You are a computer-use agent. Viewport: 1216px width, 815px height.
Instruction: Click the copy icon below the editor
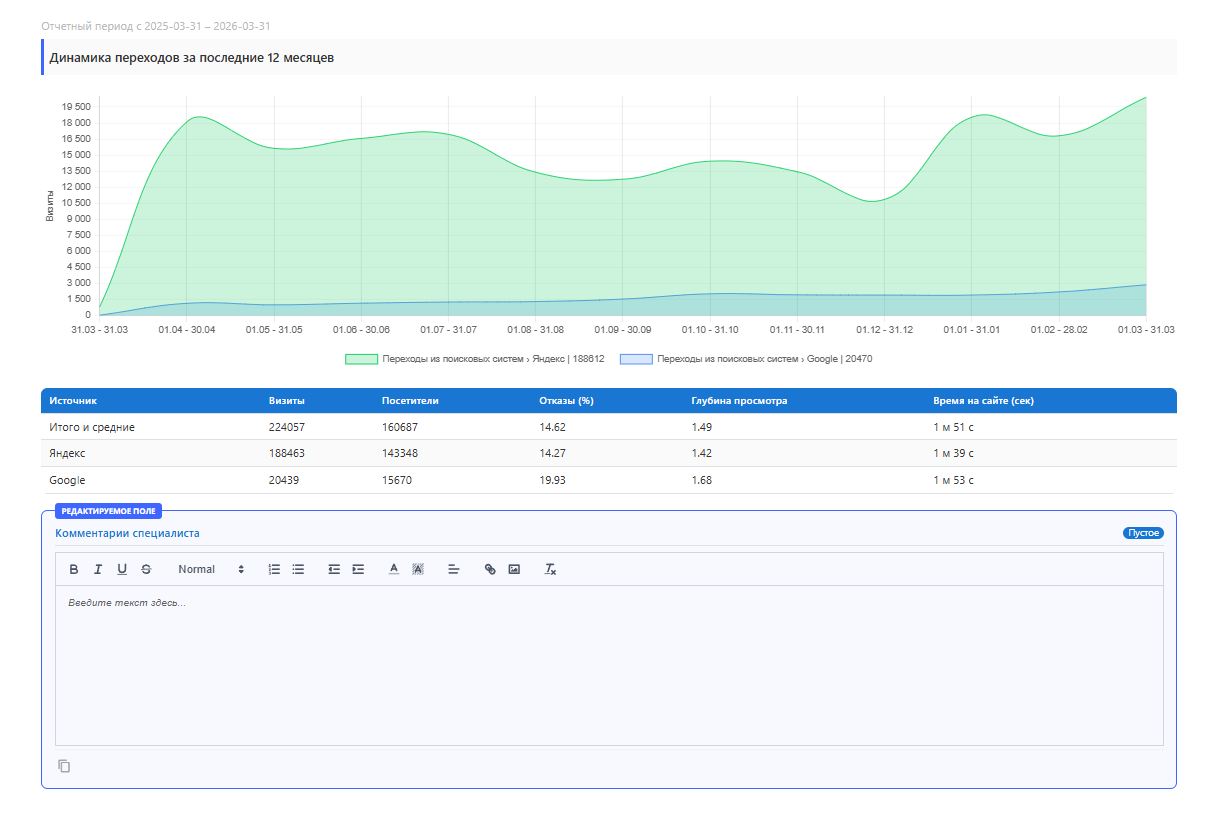tap(64, 766)
